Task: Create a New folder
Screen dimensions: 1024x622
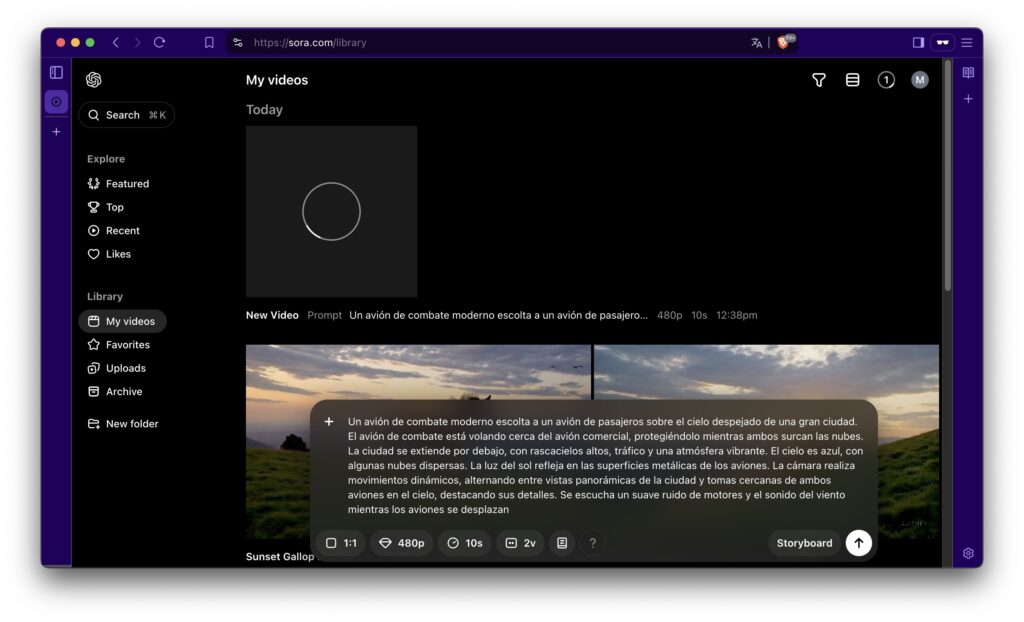Action: [x=123, y=424]
